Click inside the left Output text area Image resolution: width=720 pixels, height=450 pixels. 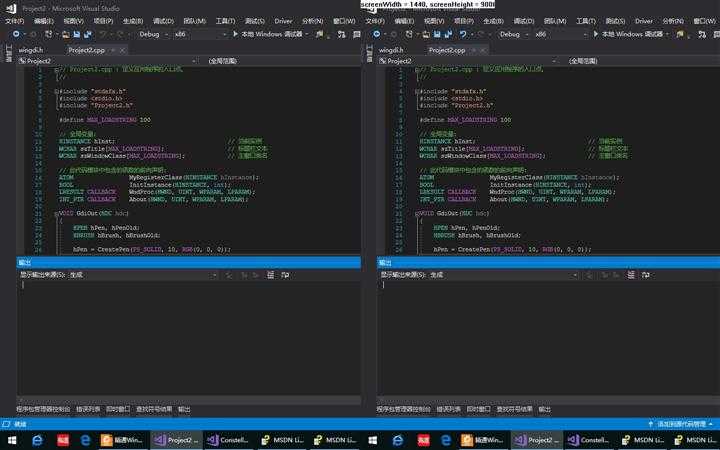[189, 338]
